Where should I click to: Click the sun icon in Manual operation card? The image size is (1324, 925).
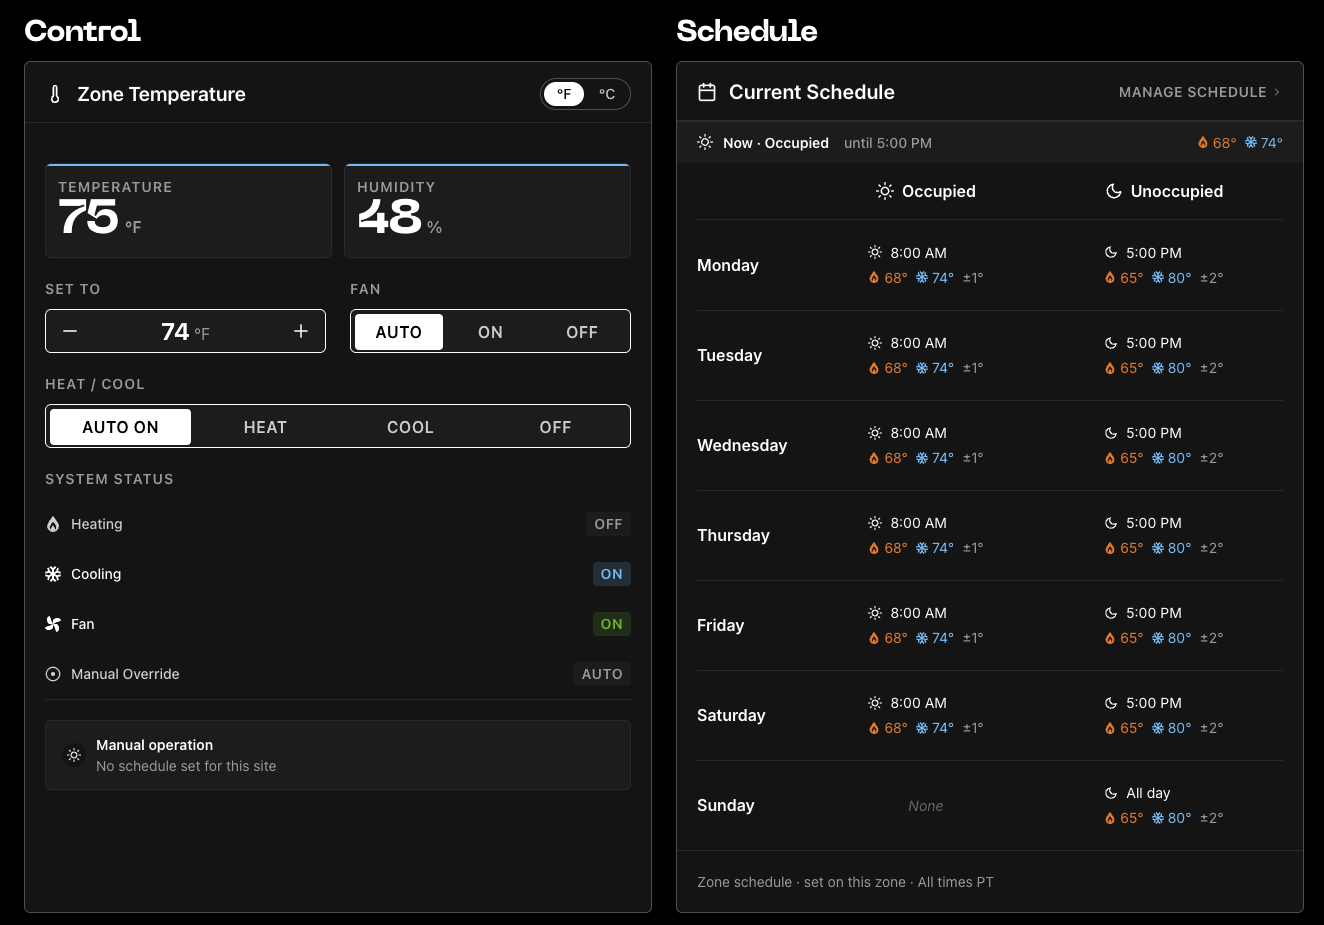(x=74, y=755)
